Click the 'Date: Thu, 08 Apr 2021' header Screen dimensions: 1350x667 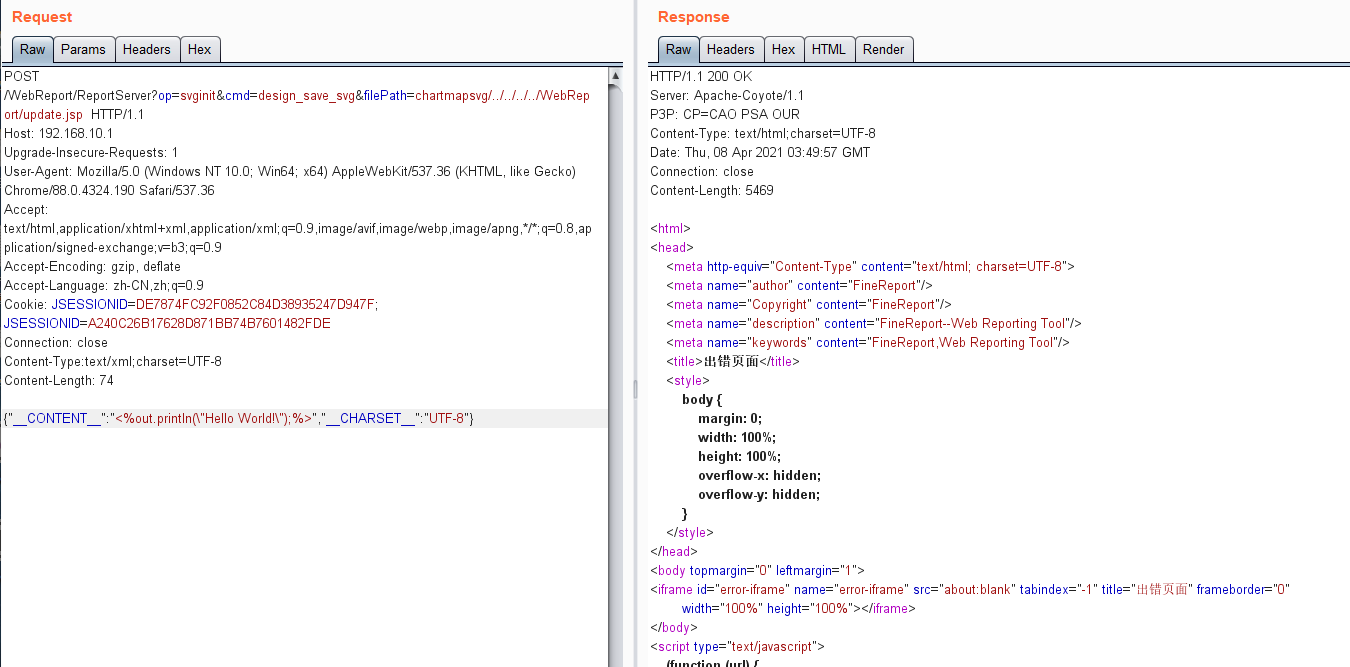click(x=760, y=152)
